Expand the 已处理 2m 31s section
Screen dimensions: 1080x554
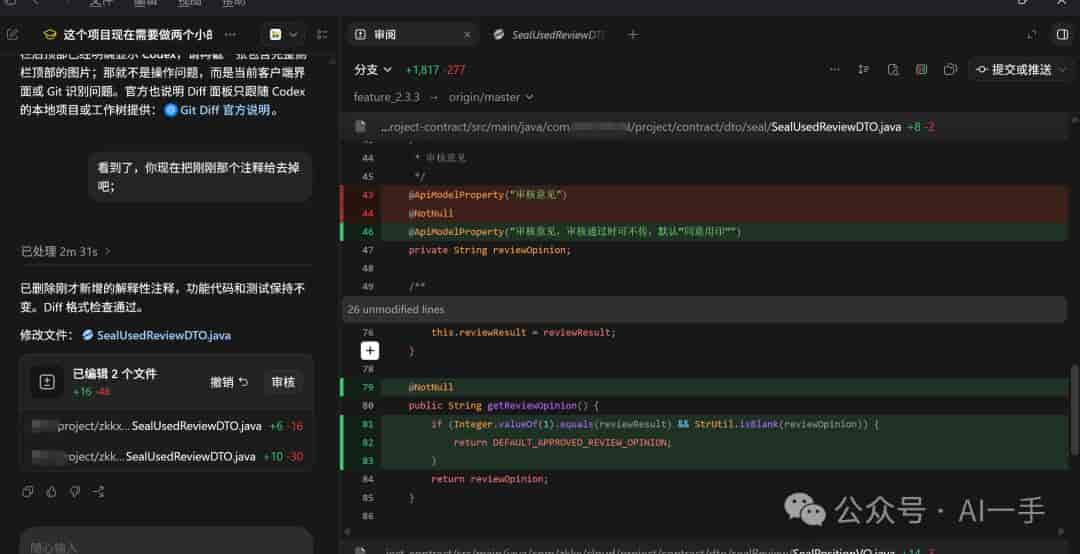pos(65,252)
